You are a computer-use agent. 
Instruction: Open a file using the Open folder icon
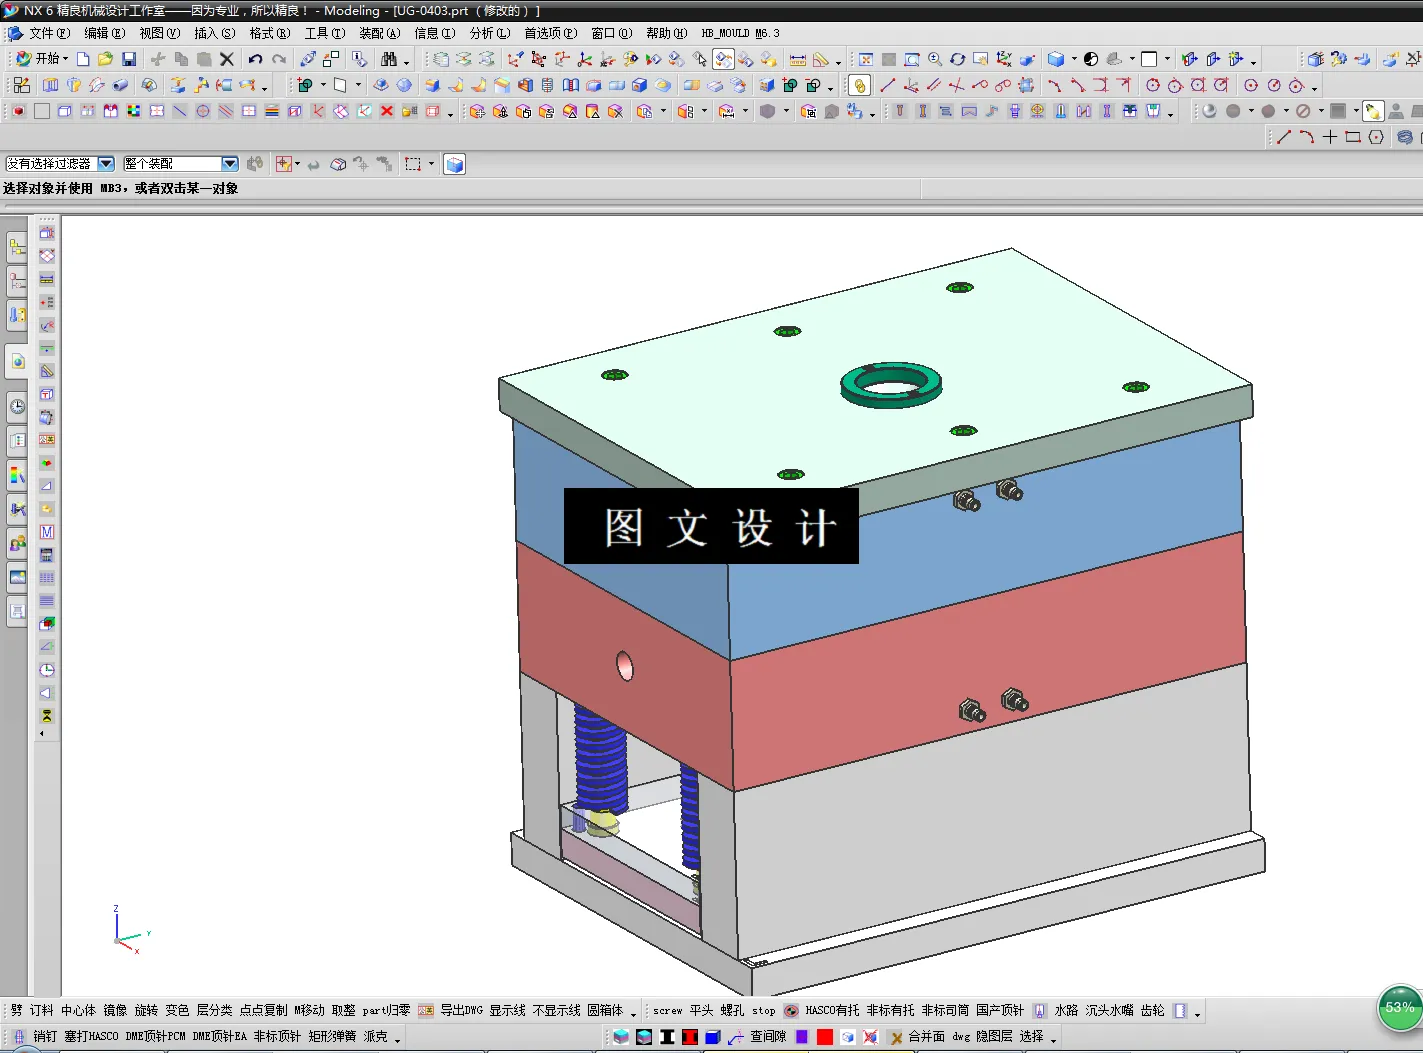(x=105, y=58)
